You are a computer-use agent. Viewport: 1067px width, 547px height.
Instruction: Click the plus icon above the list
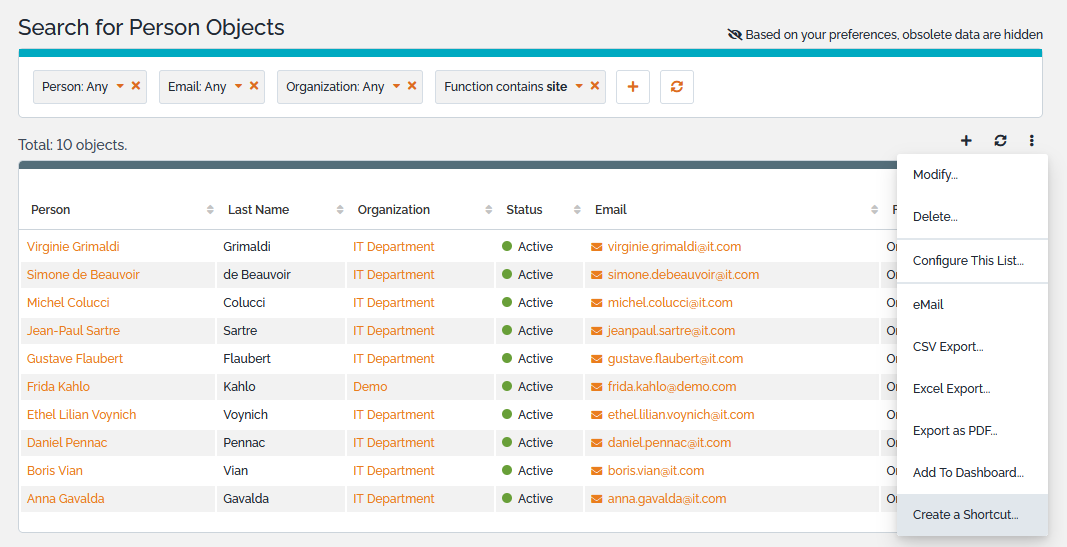[966, 141]
